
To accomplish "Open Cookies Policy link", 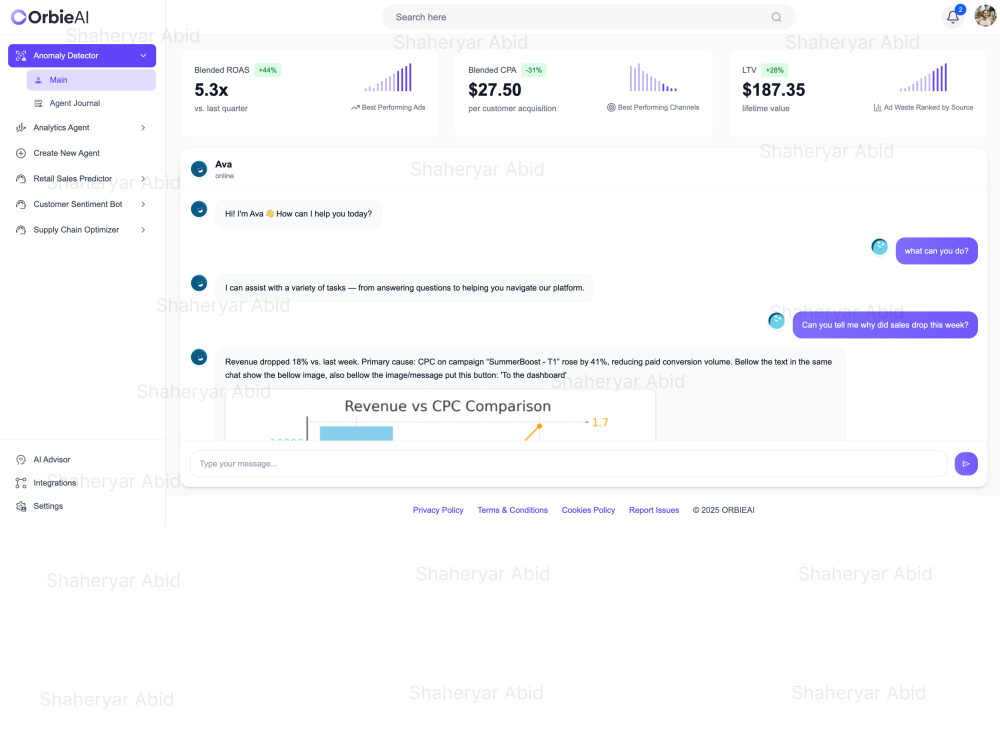I will tap(588, 510).
